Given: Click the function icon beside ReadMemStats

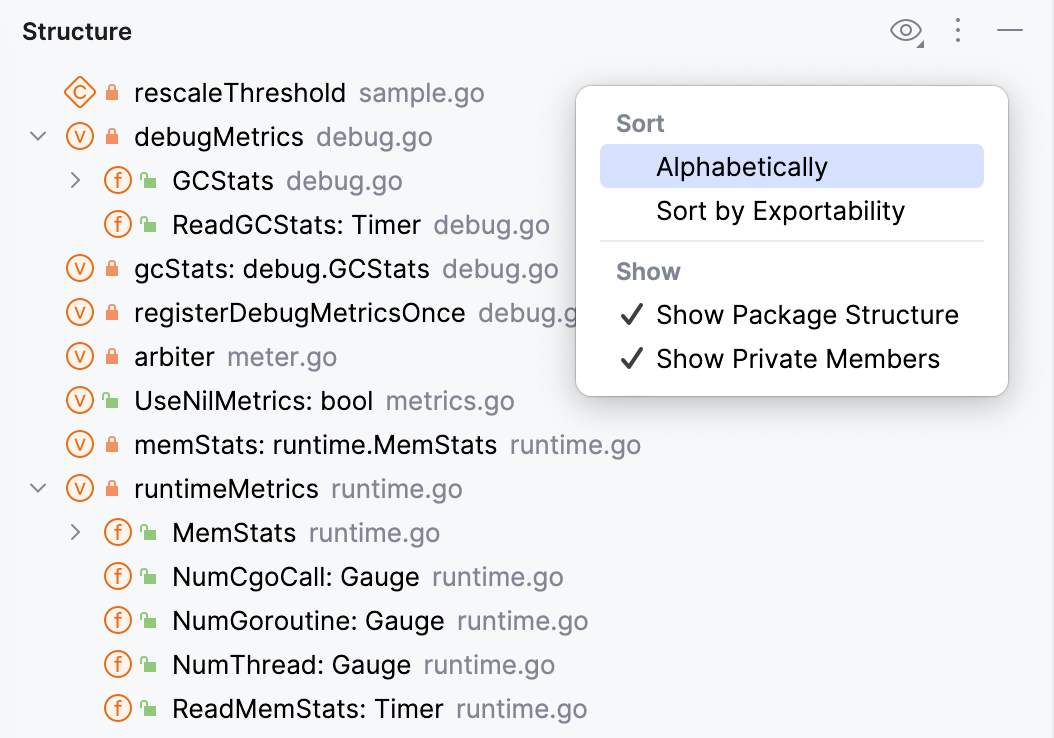Looking at the screenshot, I should coord(117,709).
